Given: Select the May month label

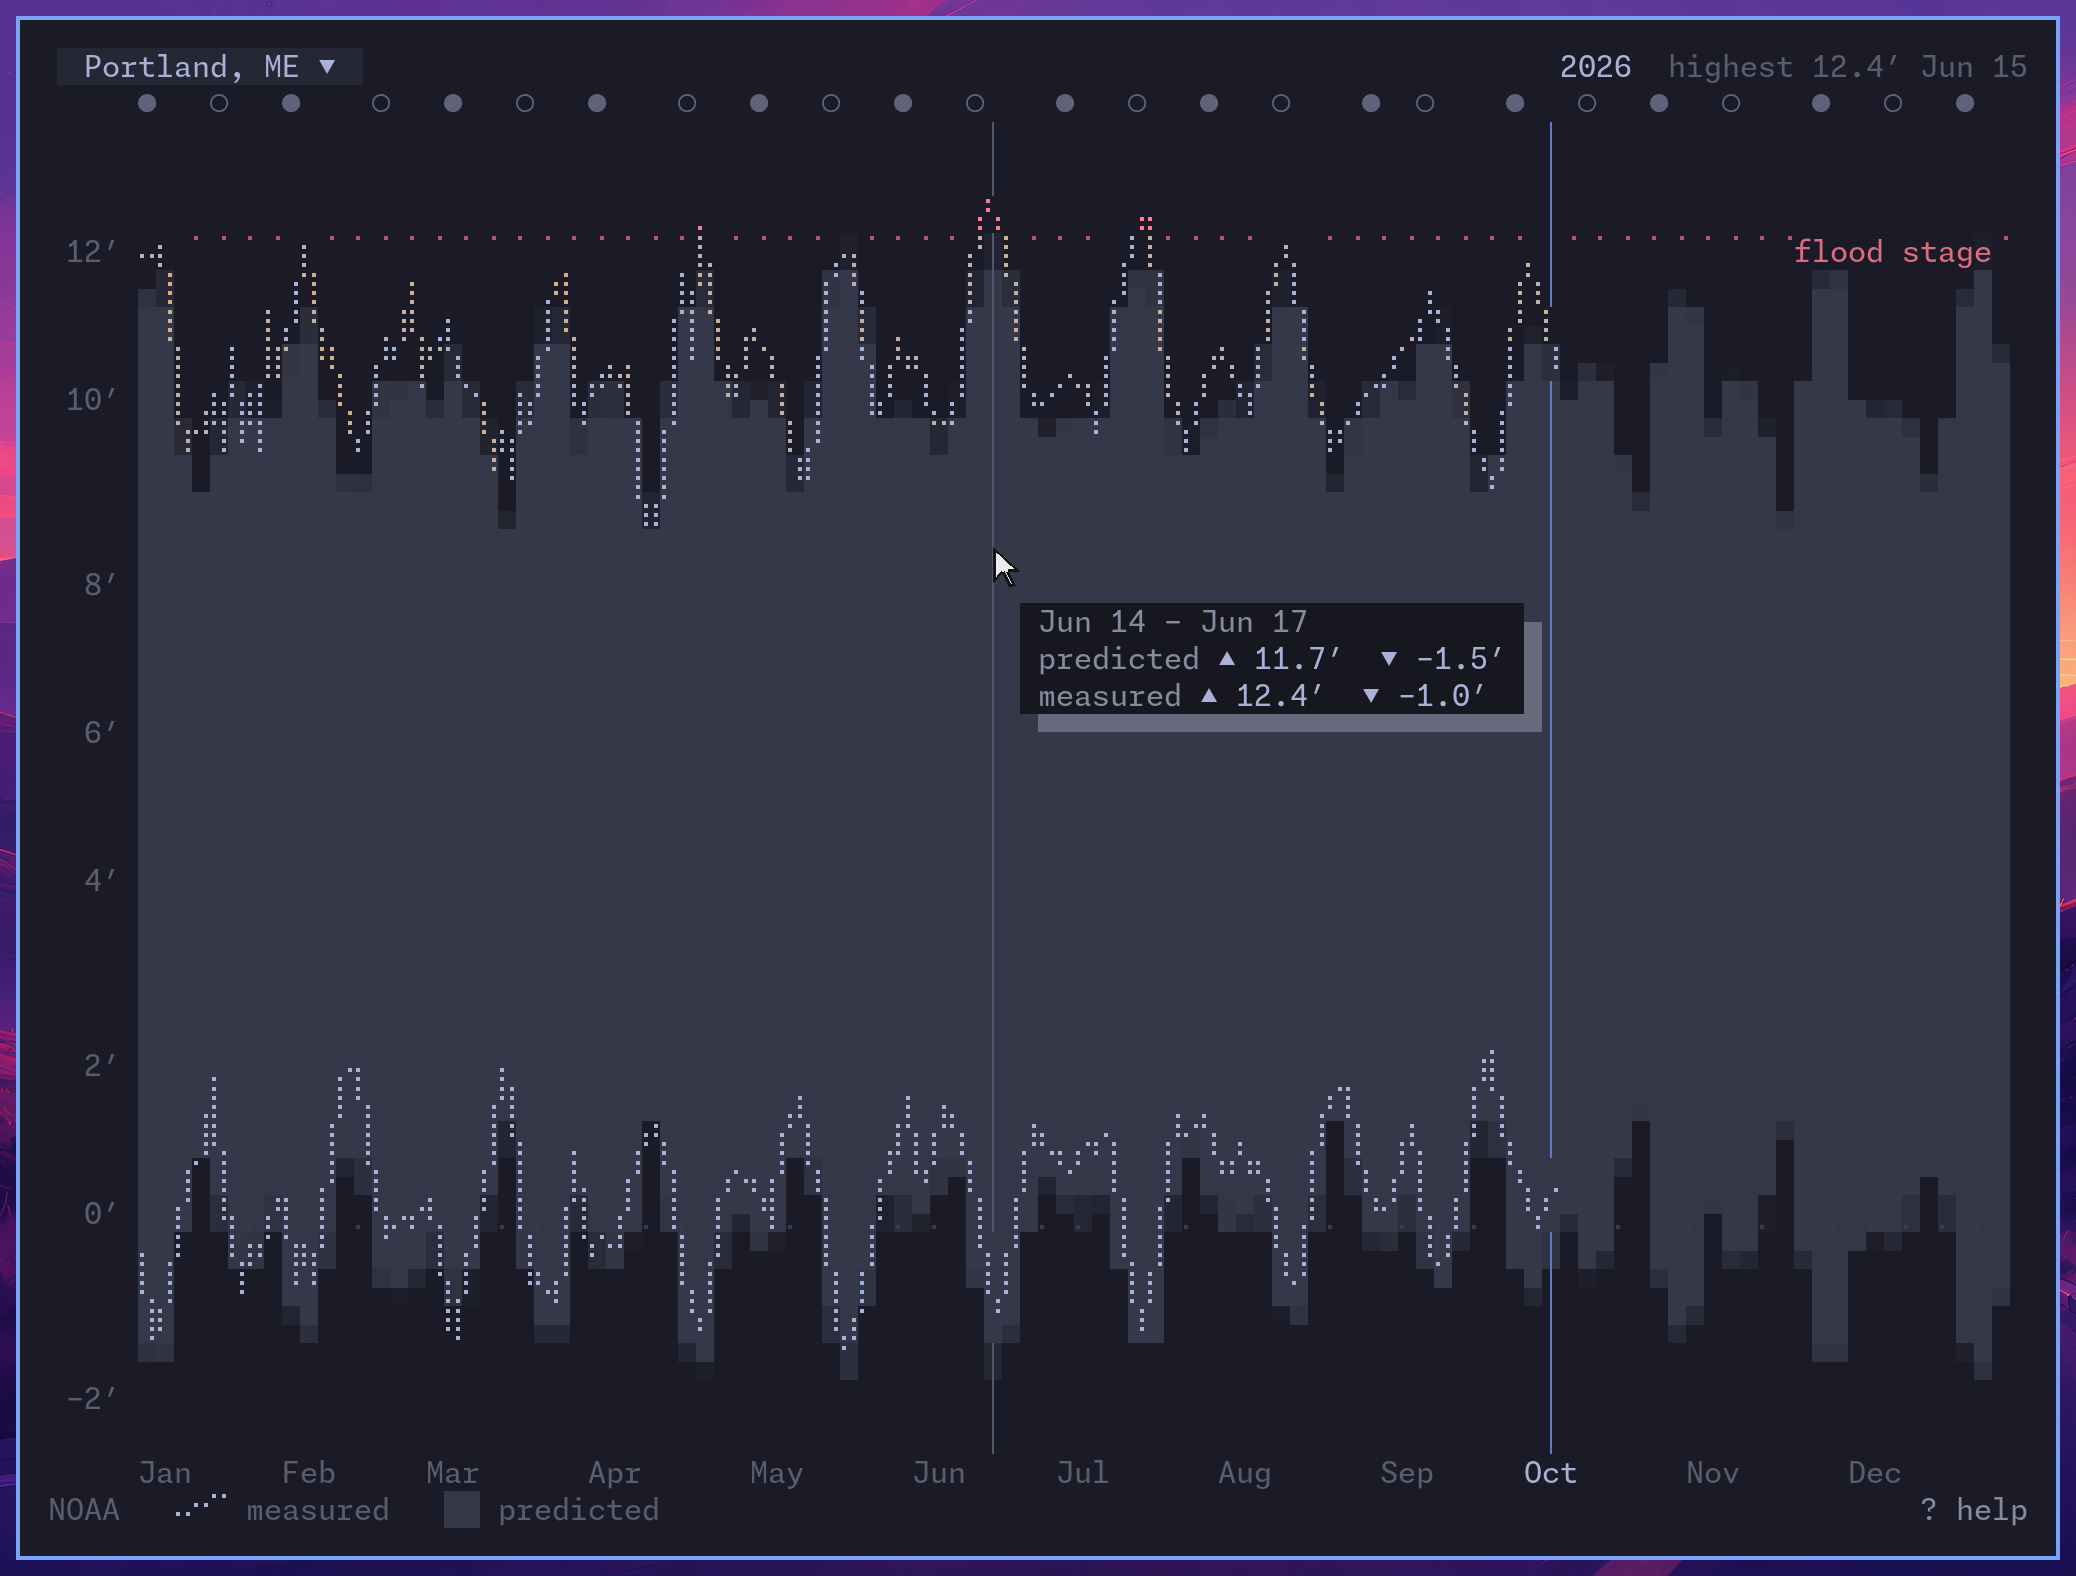Looking at the screenshot, I should (x=776, y=1473).
